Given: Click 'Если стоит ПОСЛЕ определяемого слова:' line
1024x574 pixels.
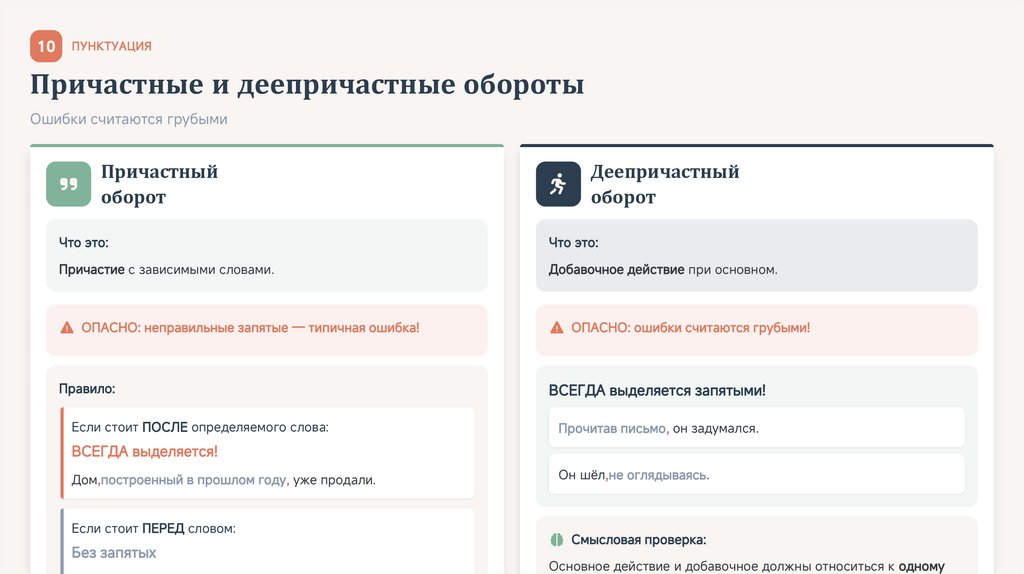Looking at the screenshot, I should pos(200,427).
